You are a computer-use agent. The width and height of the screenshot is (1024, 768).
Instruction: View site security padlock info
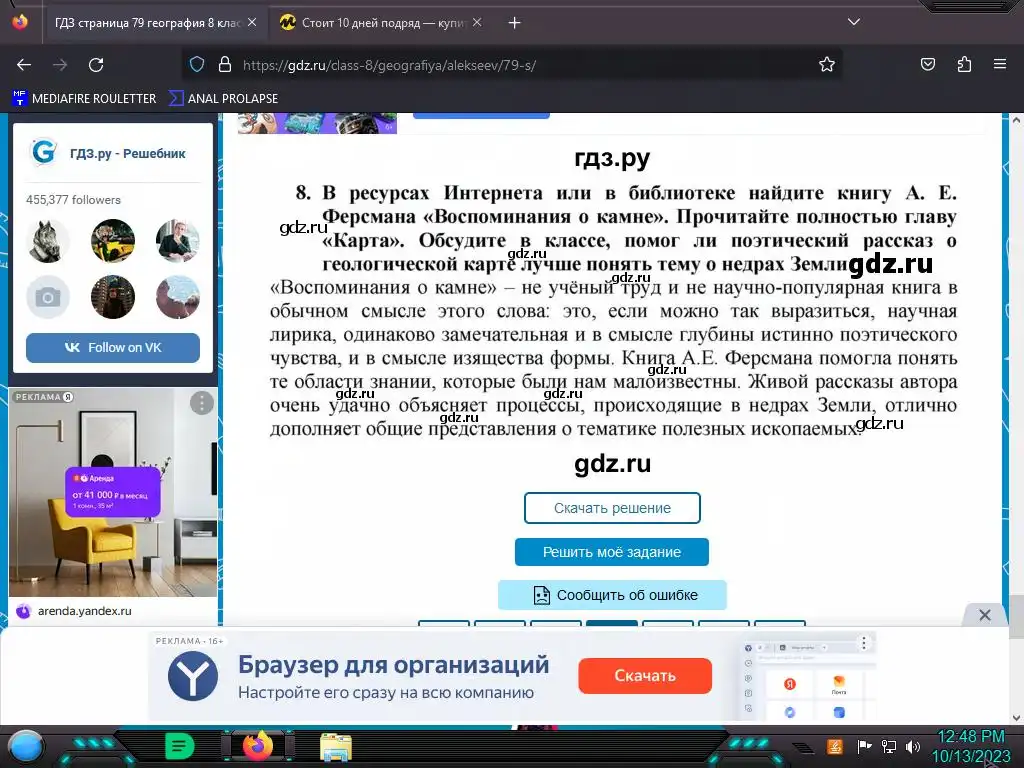click(x=225, y=65)
